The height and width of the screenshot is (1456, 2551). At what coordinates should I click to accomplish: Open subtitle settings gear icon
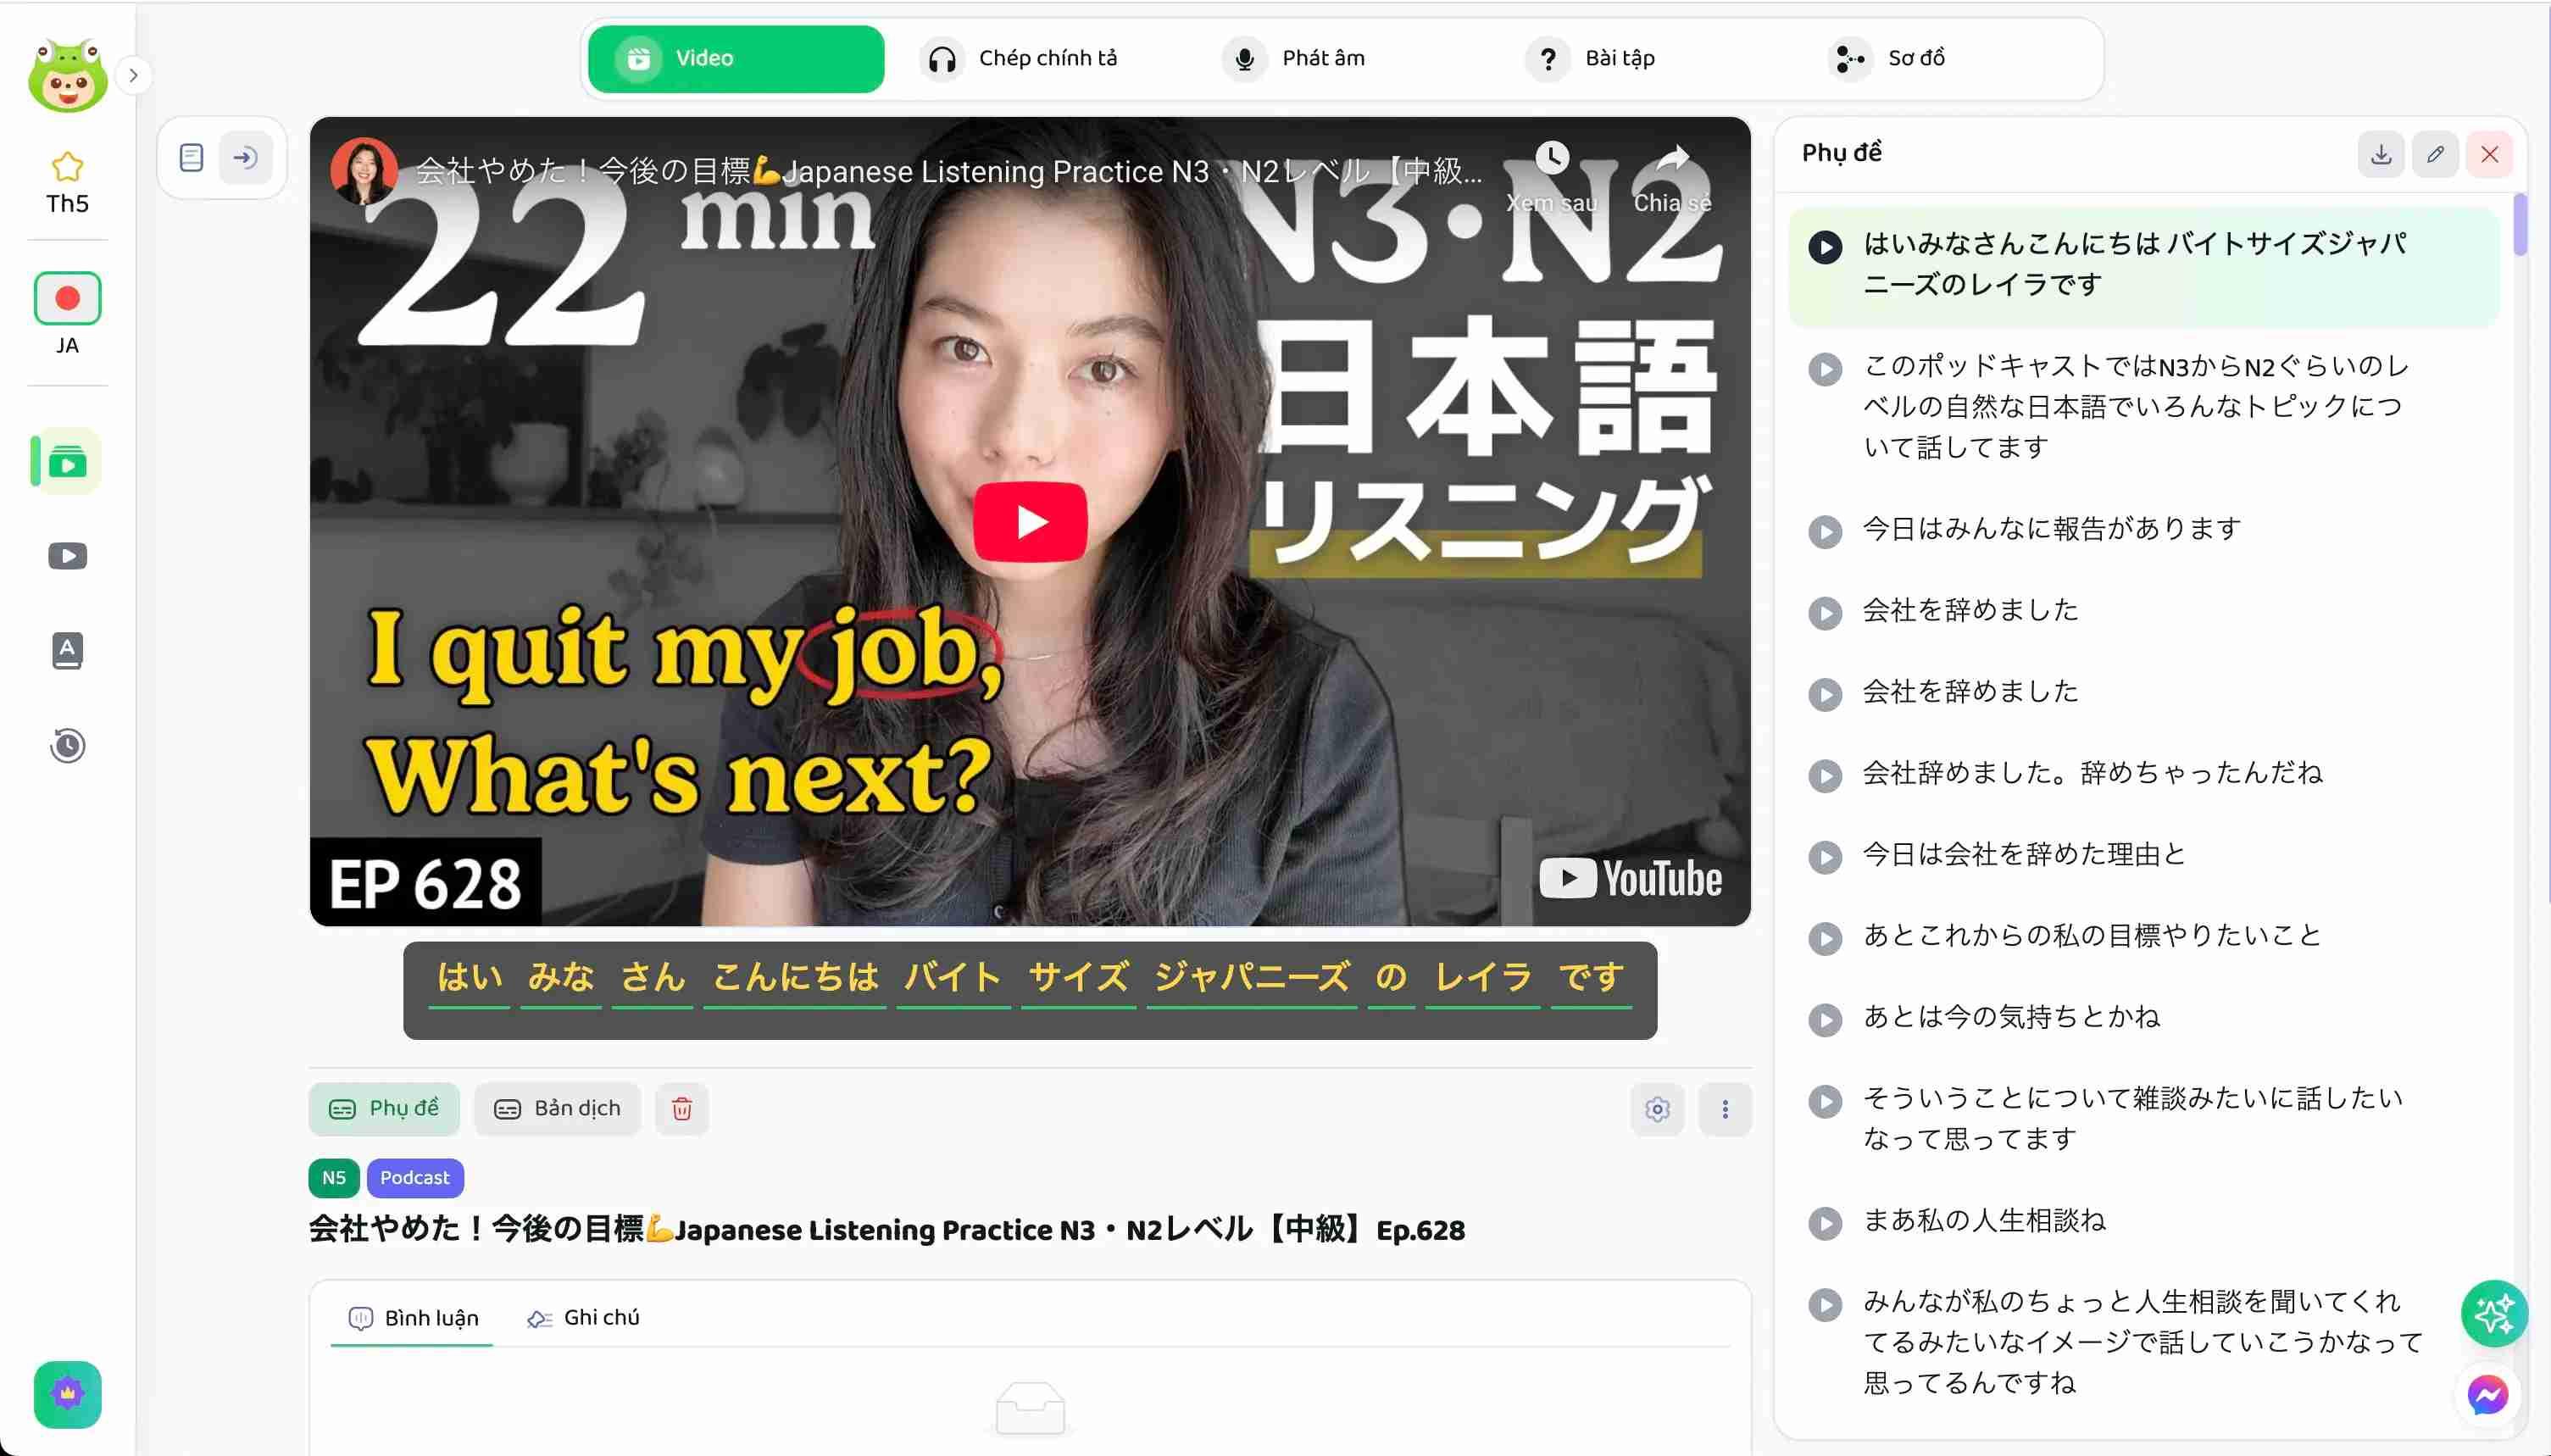[x=1657, y=1109]
